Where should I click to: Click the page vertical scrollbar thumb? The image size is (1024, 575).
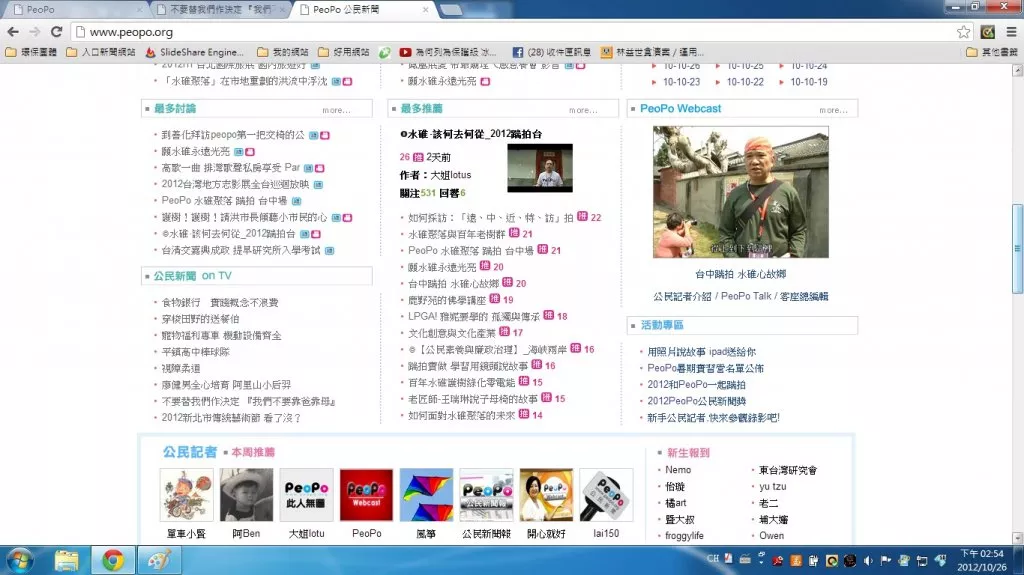1017,248
